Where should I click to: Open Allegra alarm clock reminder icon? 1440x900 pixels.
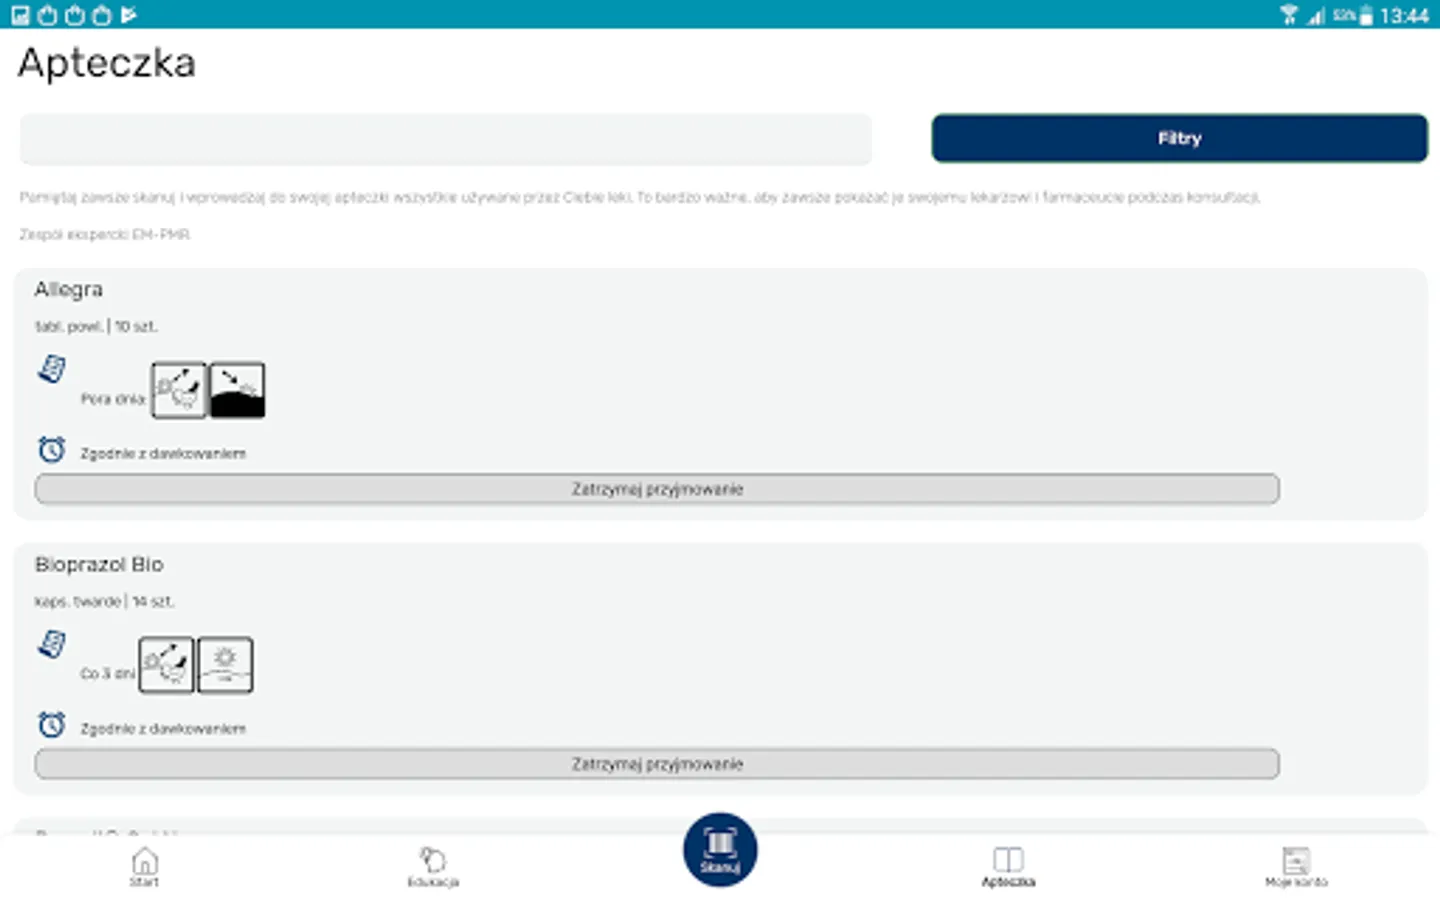point(52,450)
